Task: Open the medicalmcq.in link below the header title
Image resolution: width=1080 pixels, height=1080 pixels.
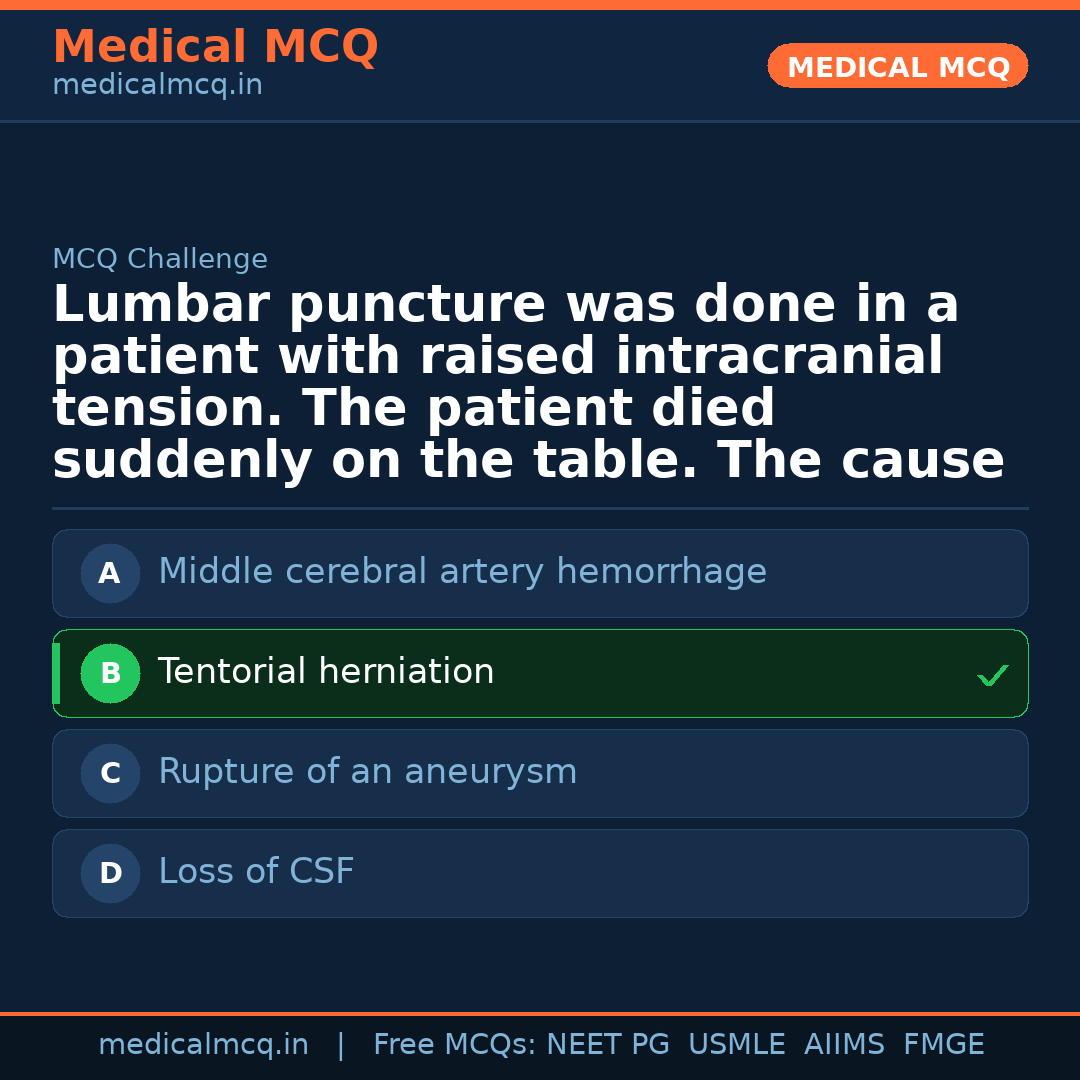Action: 157,86
